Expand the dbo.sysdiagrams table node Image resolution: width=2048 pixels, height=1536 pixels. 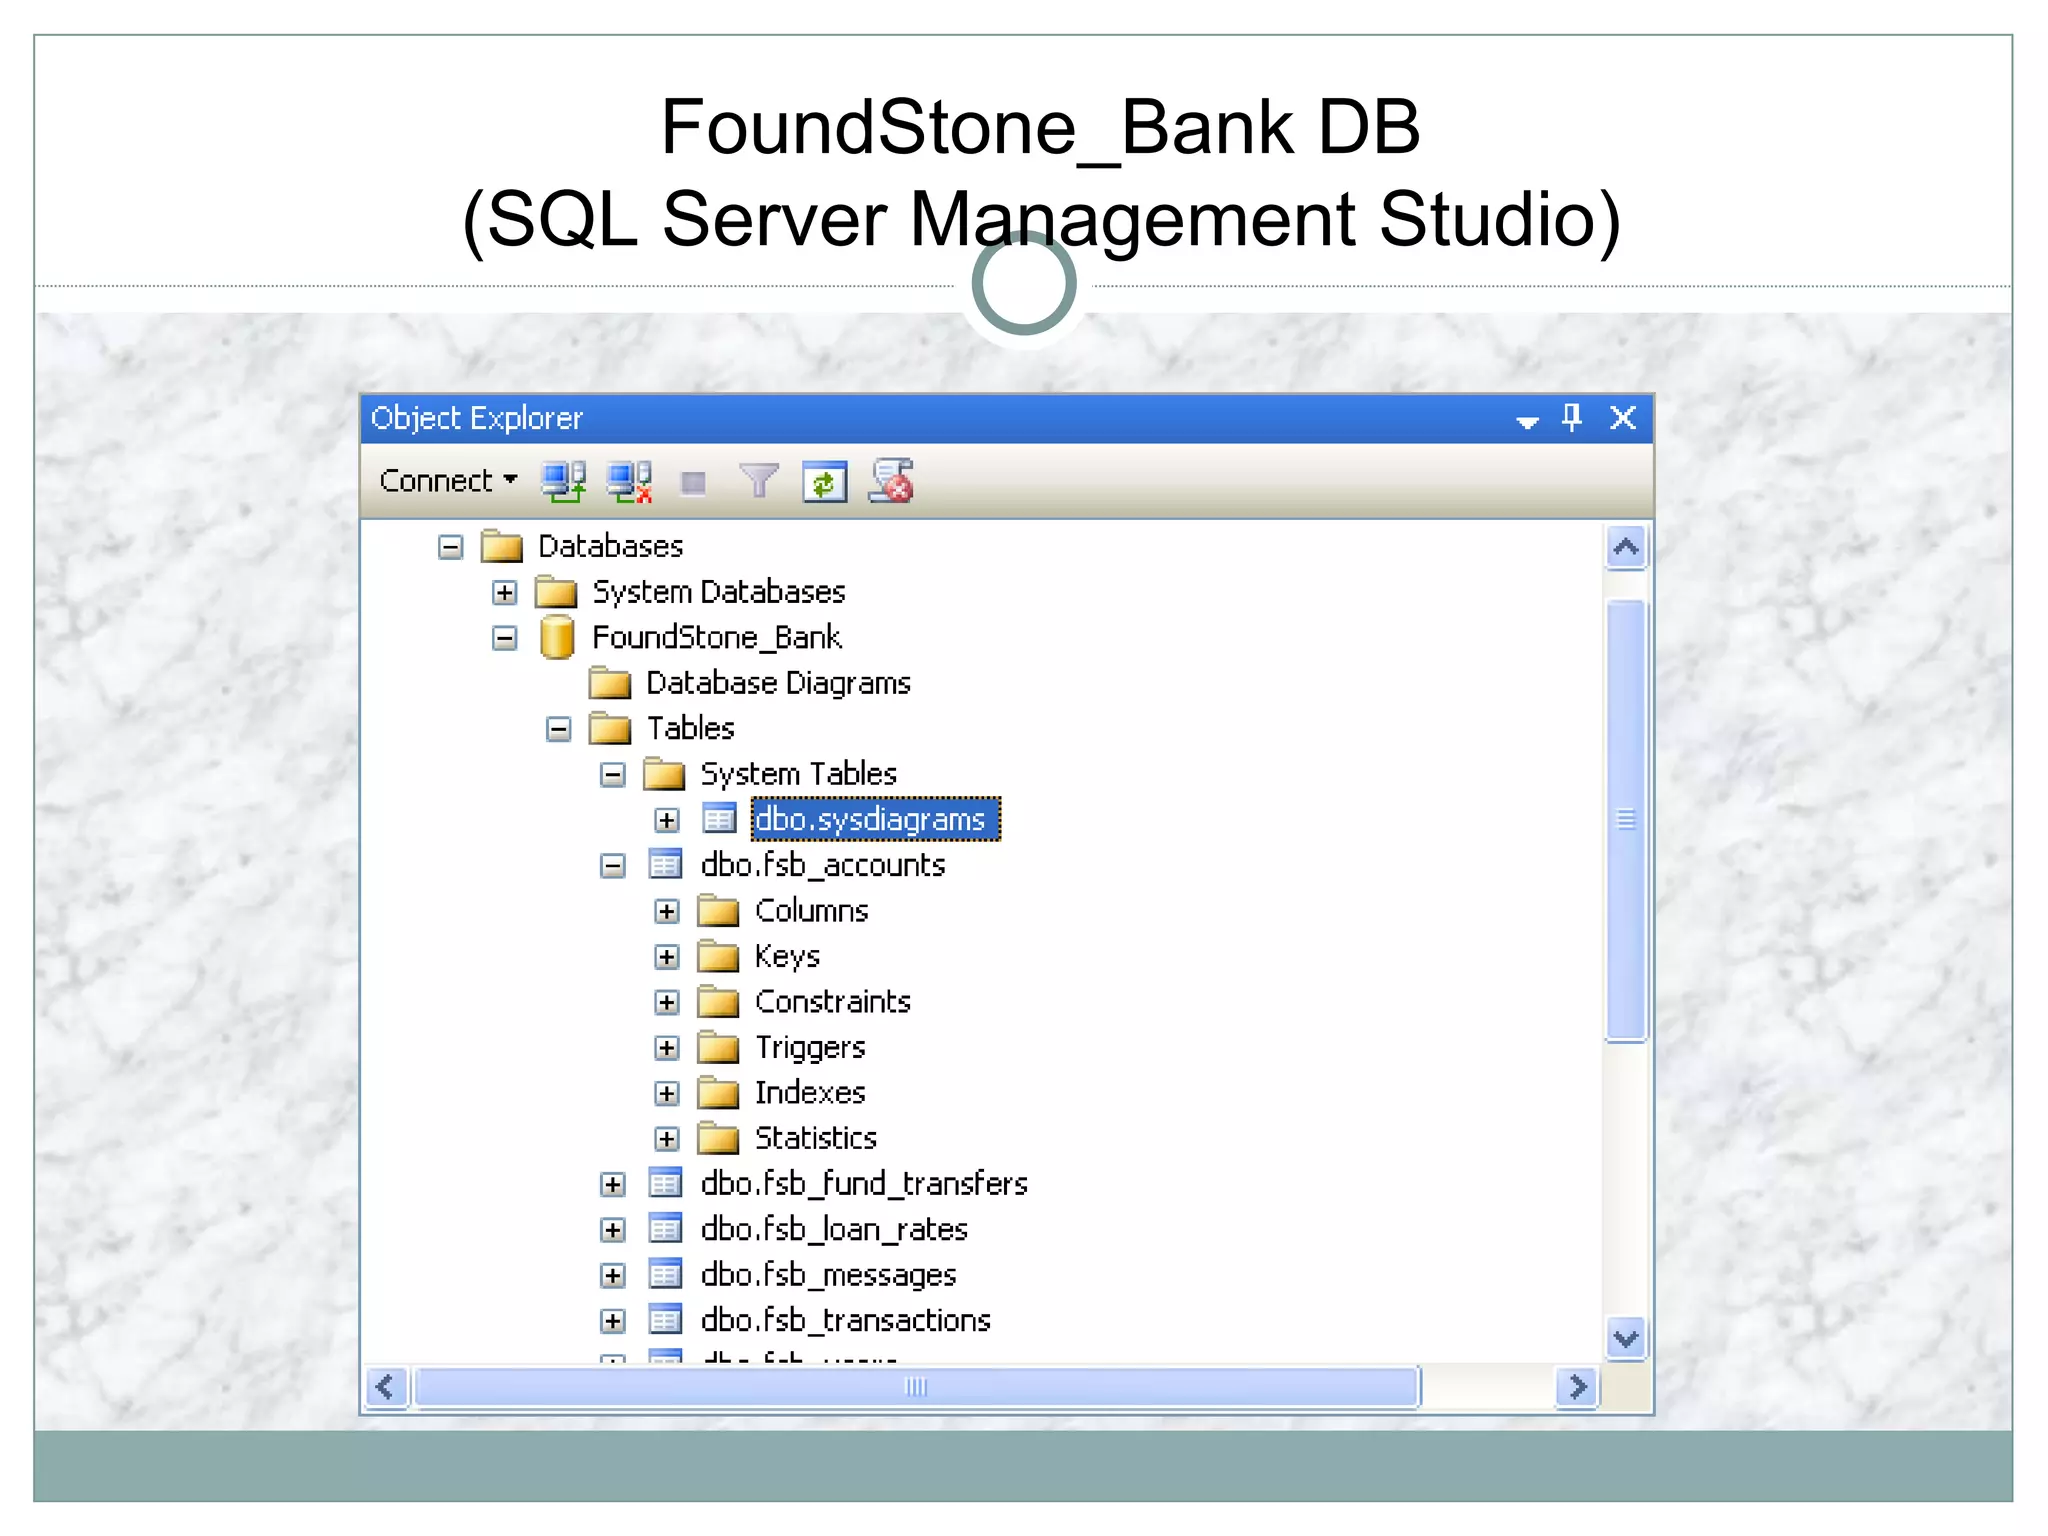pos(667,820)
